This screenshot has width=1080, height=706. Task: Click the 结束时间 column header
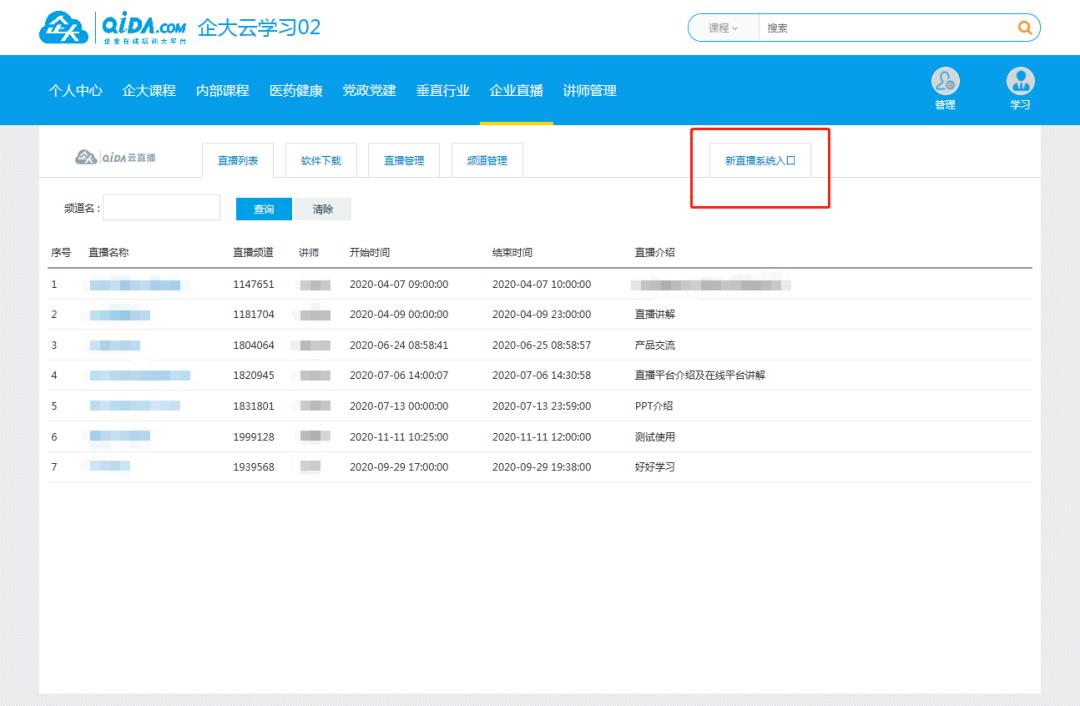pos(512,253)
